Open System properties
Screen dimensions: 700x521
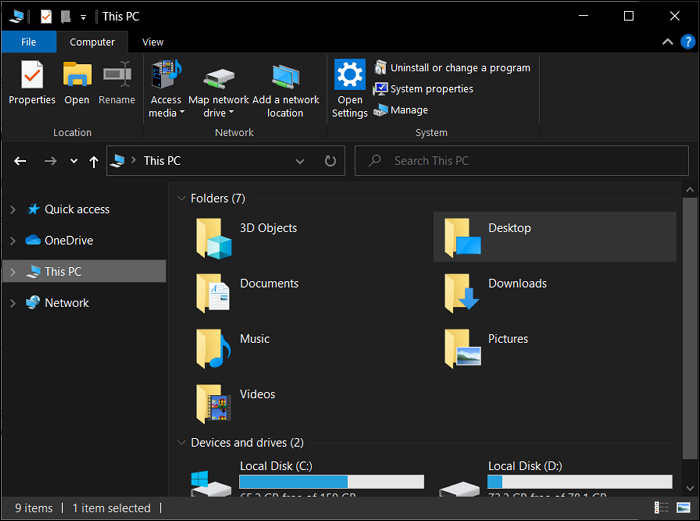click(423, 89)
